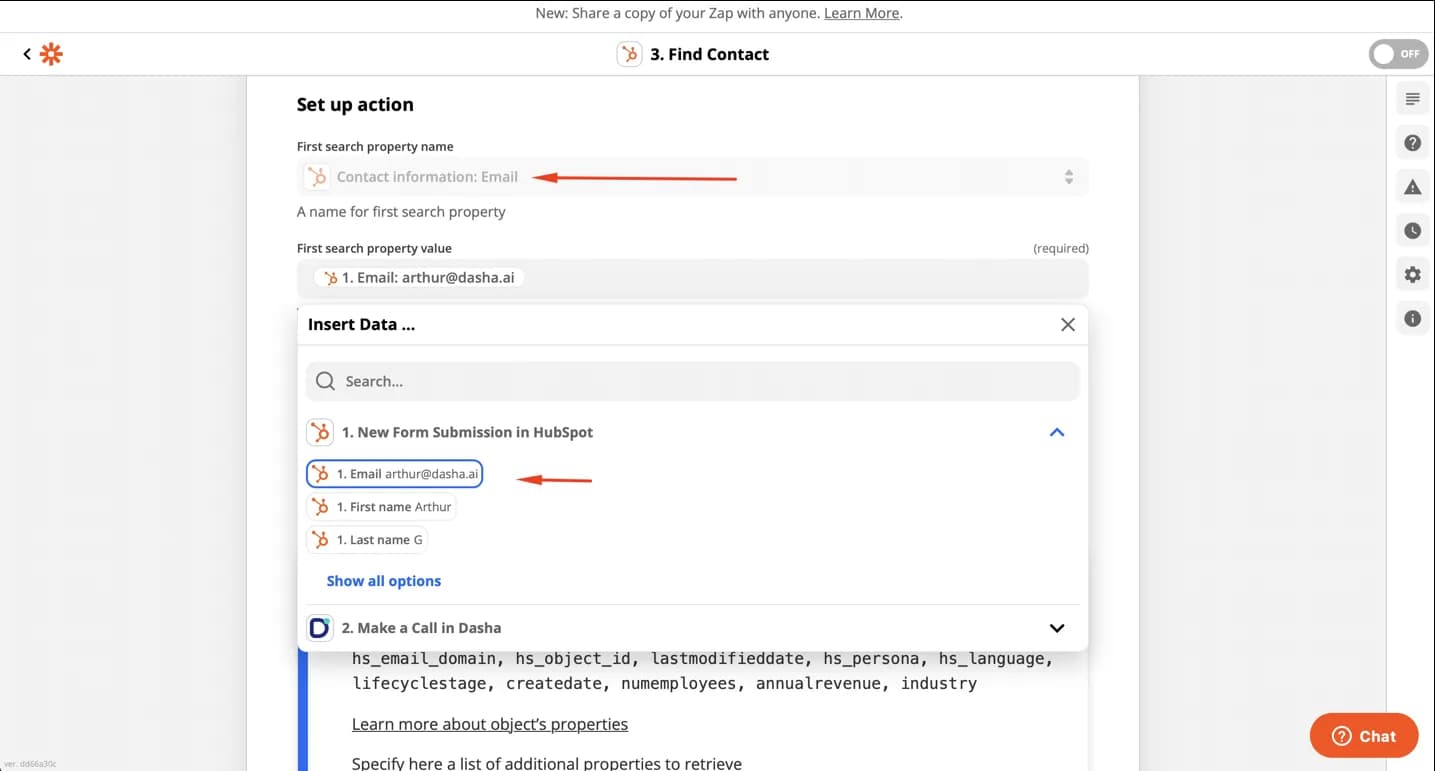1435x771 pixels.
Task: Click the 3. Find Contact step title
Action: coord(709,54)
